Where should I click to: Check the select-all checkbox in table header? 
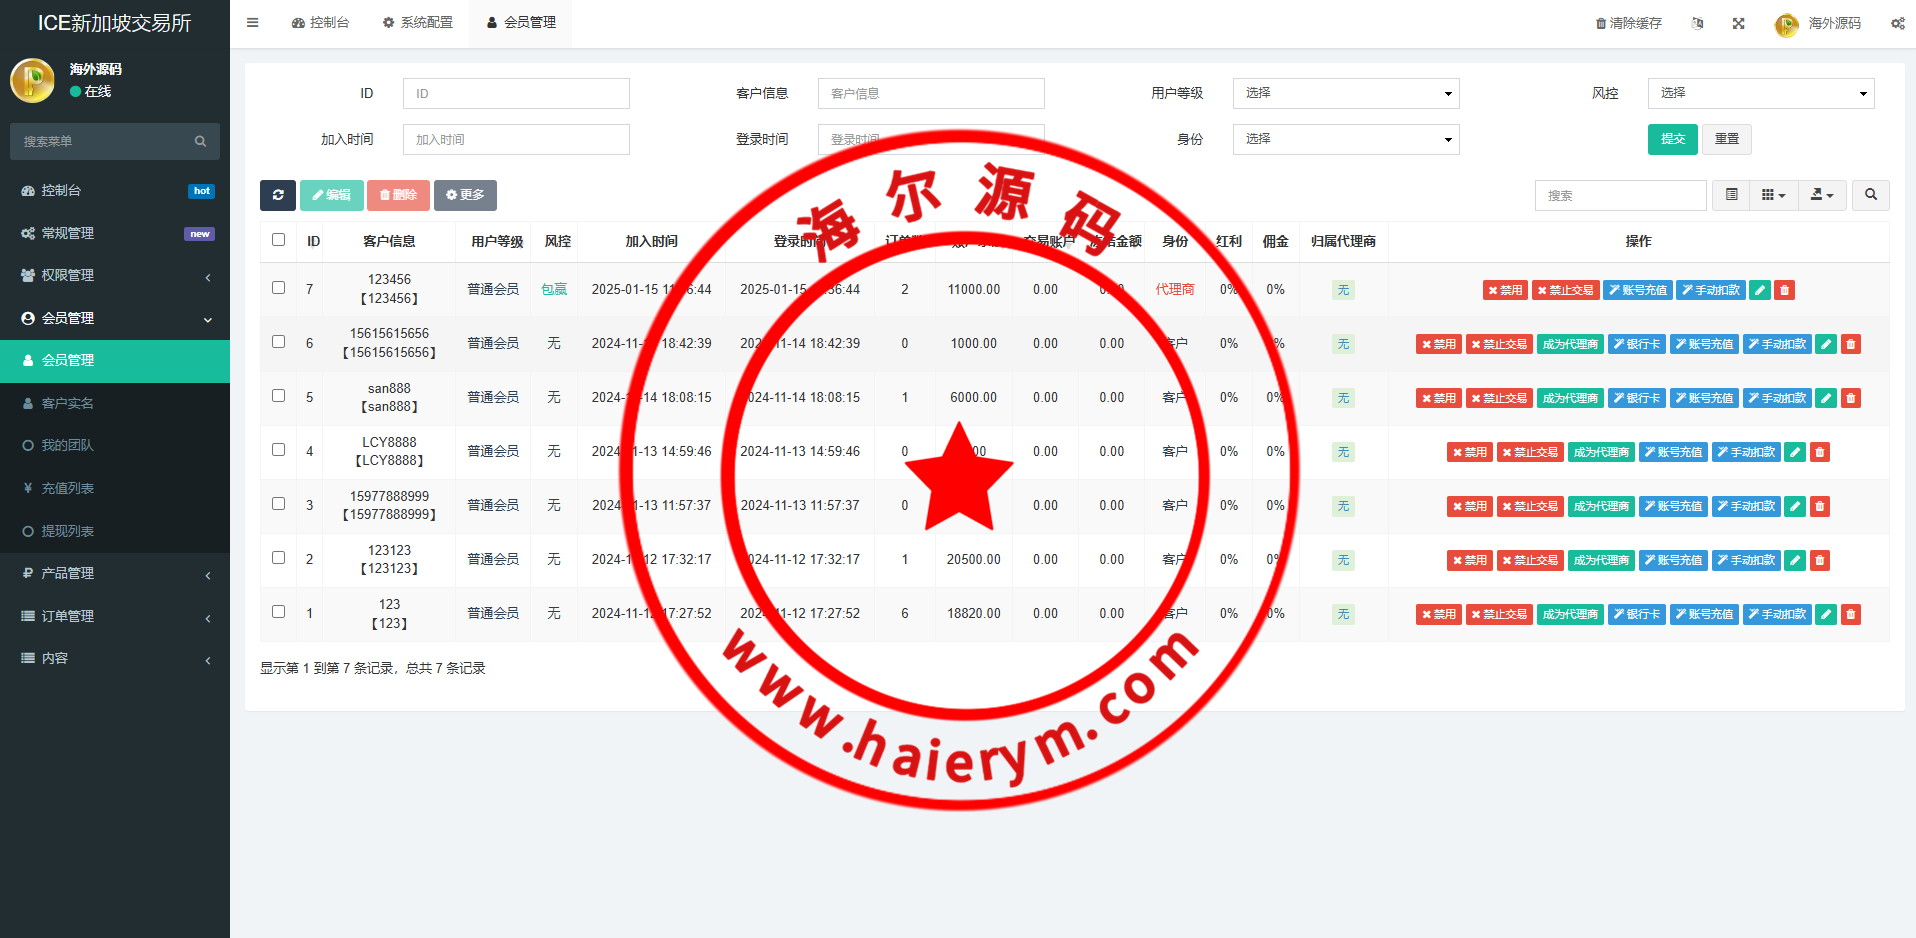coord(278,240)
